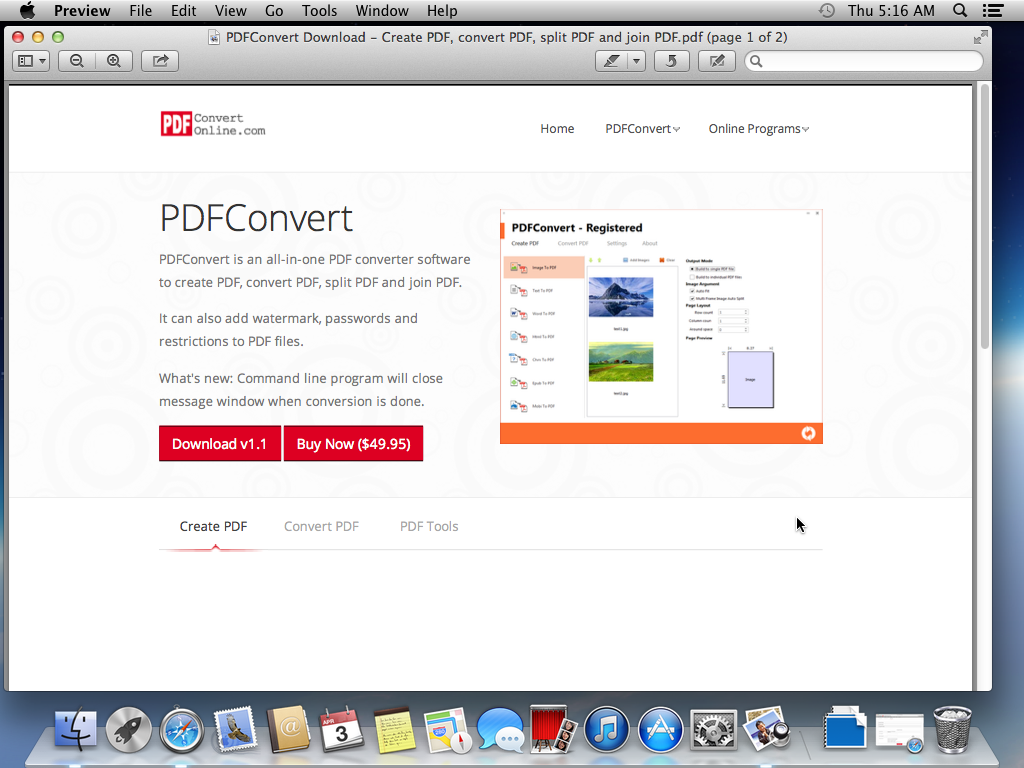Viewport: 1024px width, 768px height.
Task: Click the Download v1.1 button
Action: 220,443
